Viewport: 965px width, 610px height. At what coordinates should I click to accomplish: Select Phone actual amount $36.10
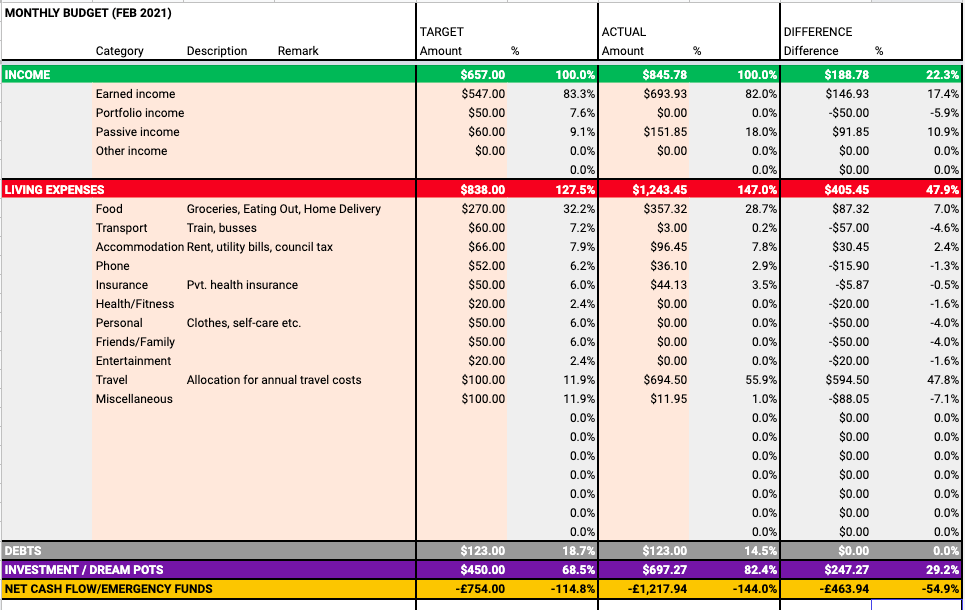(669, 266)
